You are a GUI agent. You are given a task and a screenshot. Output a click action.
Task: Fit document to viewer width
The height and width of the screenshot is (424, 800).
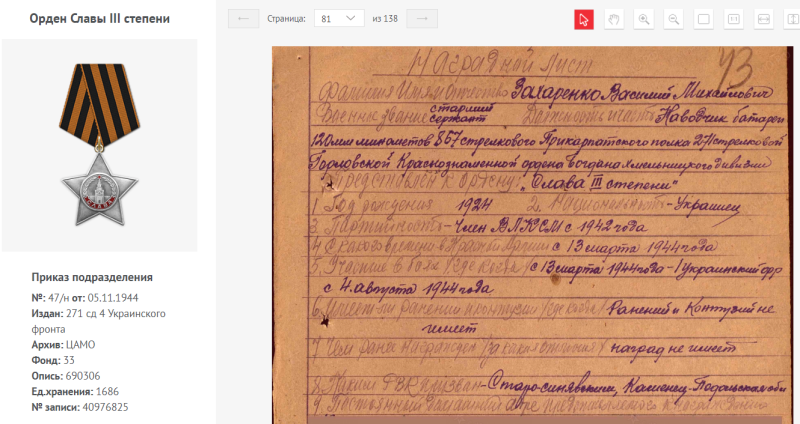[x=763, y=19]
